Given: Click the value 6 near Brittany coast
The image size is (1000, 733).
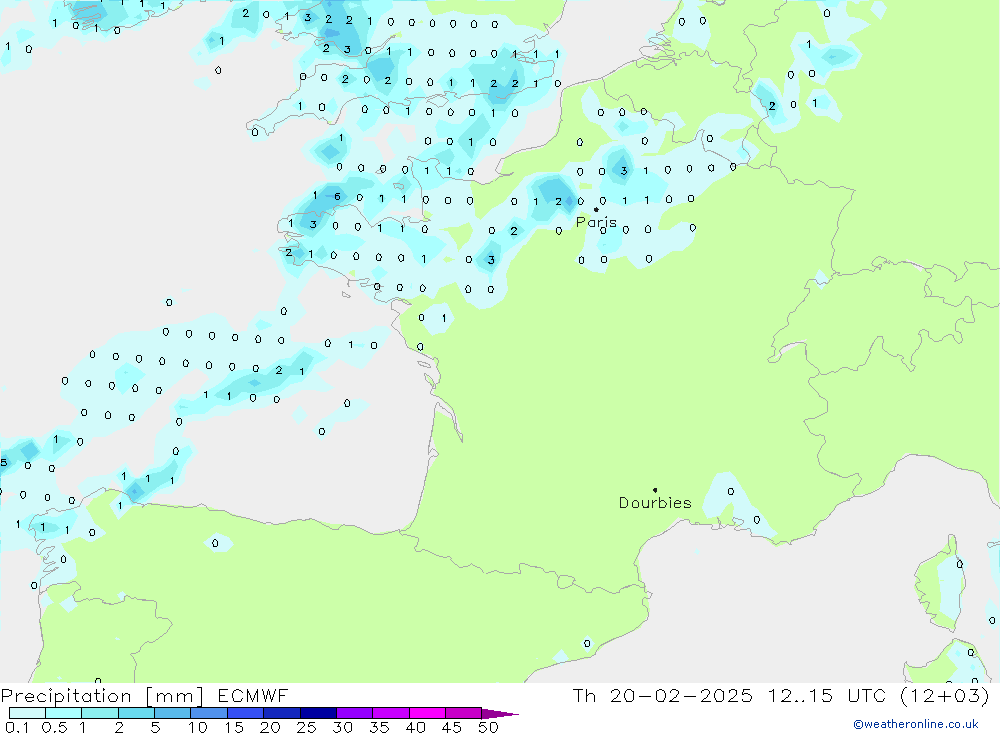Looking at the screenshot, I should tap(337, 196).
